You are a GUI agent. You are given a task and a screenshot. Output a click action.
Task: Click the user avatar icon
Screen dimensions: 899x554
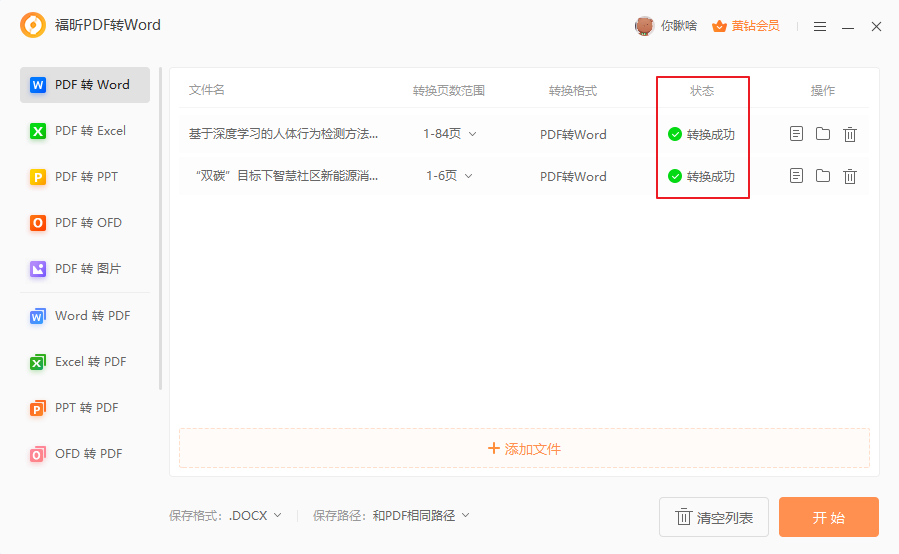tap(644, 26)
